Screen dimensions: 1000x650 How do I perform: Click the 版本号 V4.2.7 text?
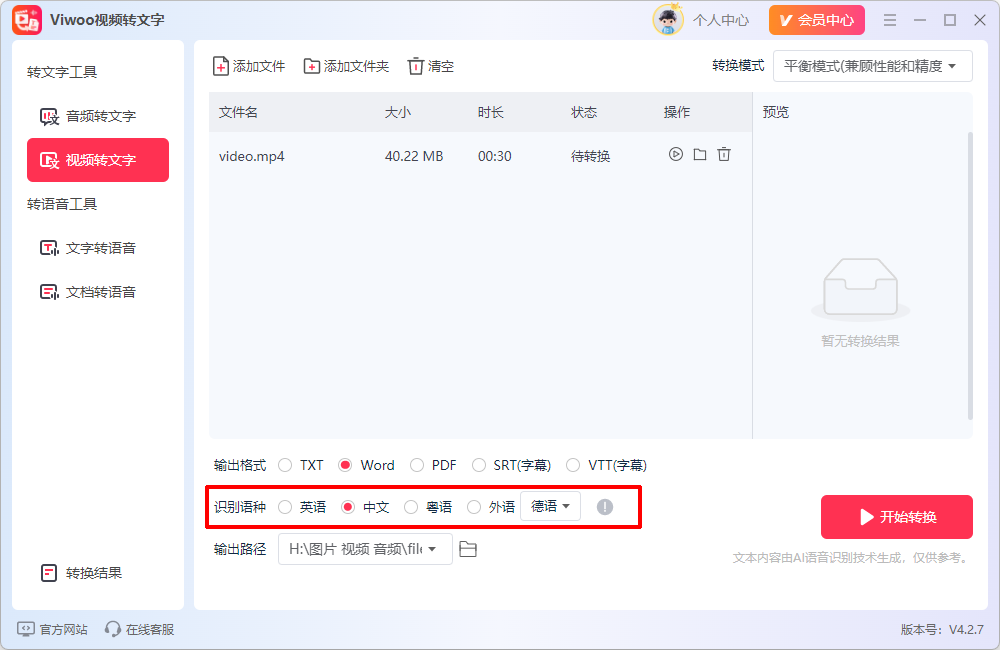pos(942,630)
